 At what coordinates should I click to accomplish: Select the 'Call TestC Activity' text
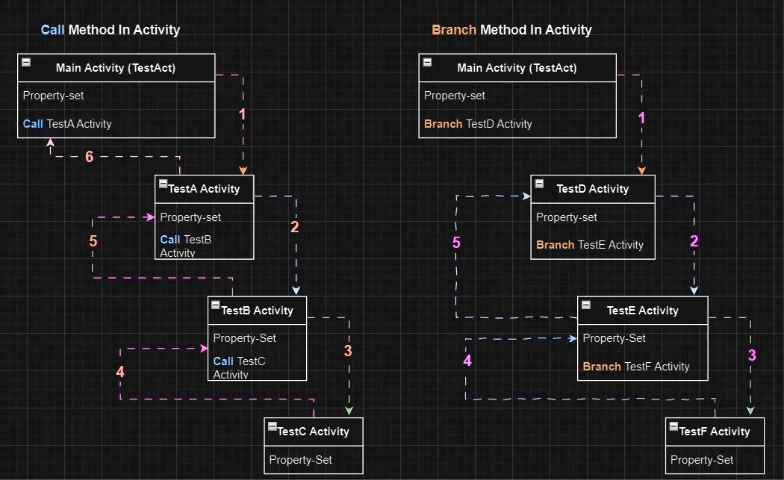[x=239, y=367]
